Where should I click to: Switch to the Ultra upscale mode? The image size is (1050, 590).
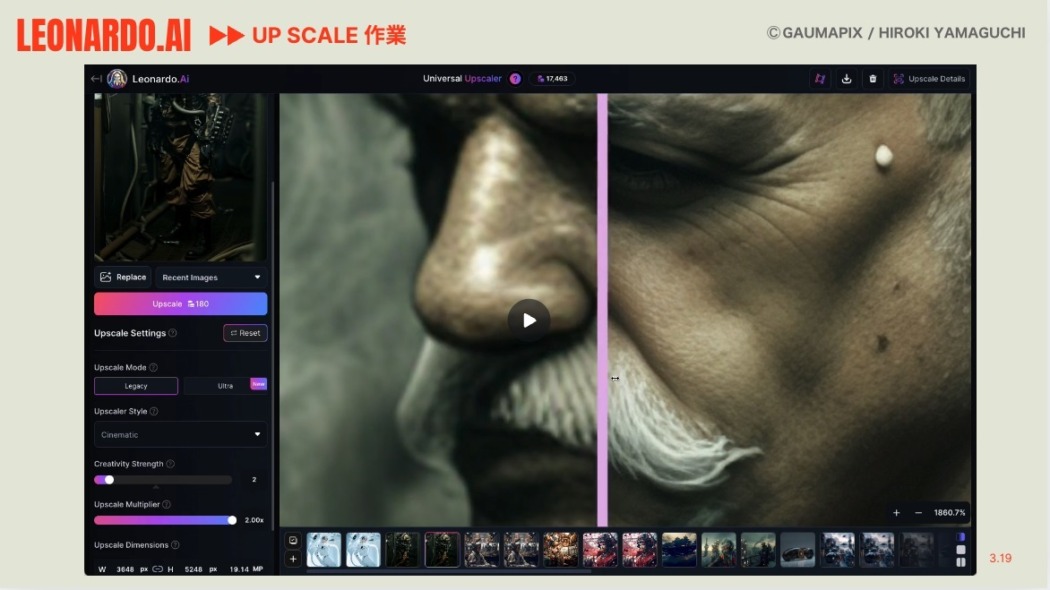tap(225, 386)
